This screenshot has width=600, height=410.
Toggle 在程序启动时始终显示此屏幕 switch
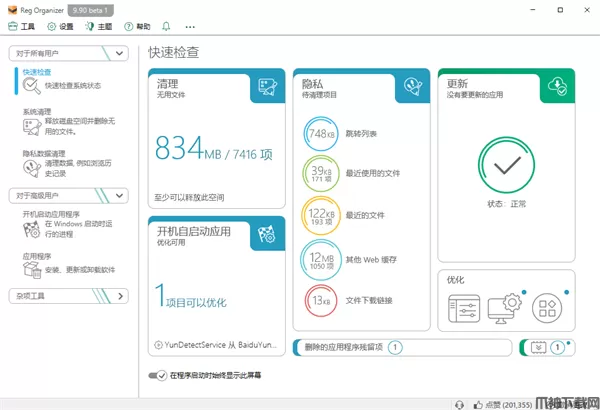[158, 376]
